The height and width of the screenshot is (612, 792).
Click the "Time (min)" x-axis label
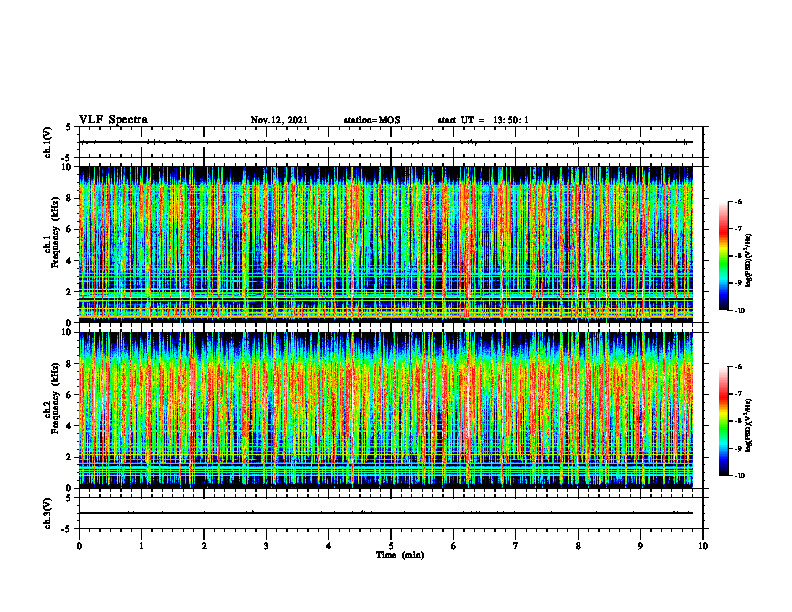(400, 555)
